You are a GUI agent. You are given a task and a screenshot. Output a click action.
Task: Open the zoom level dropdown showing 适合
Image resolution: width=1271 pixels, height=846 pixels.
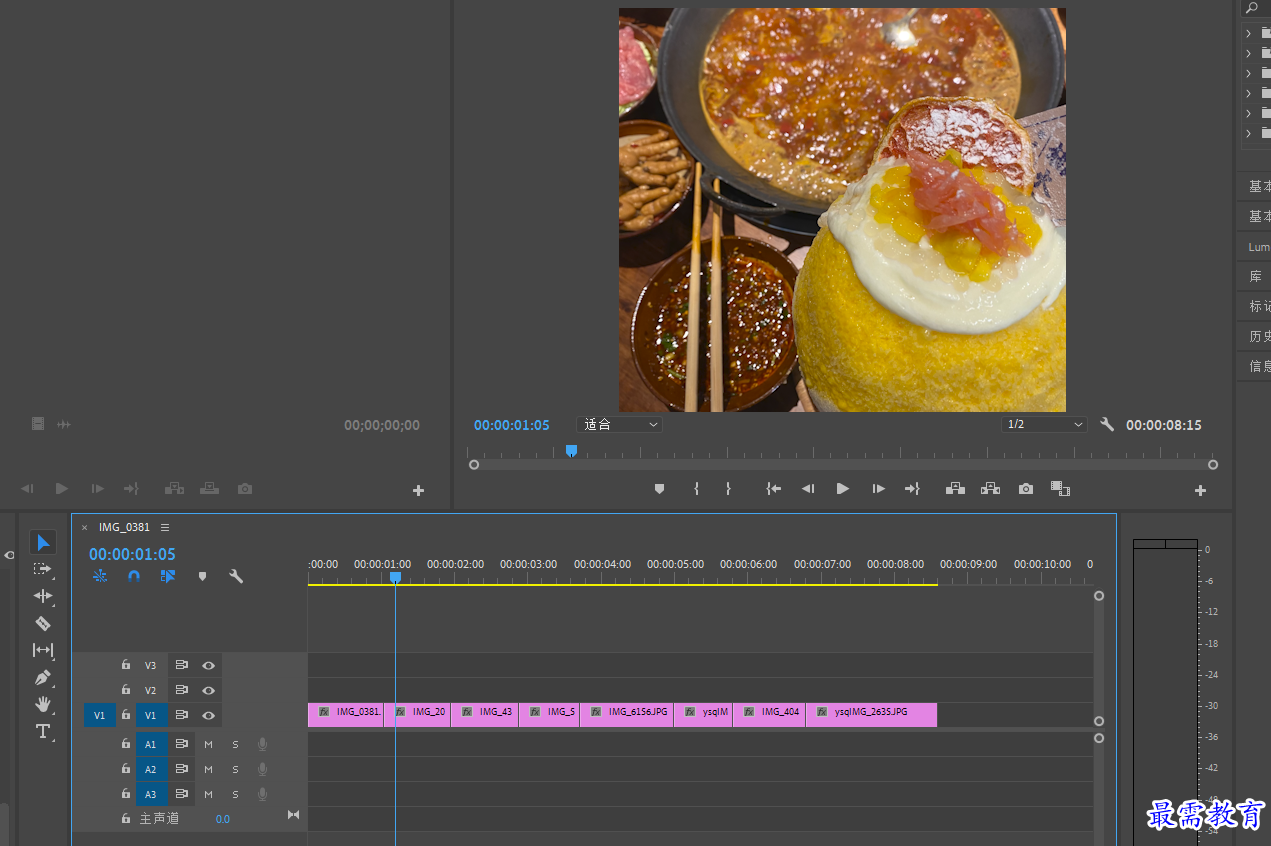tap(620, 424)
